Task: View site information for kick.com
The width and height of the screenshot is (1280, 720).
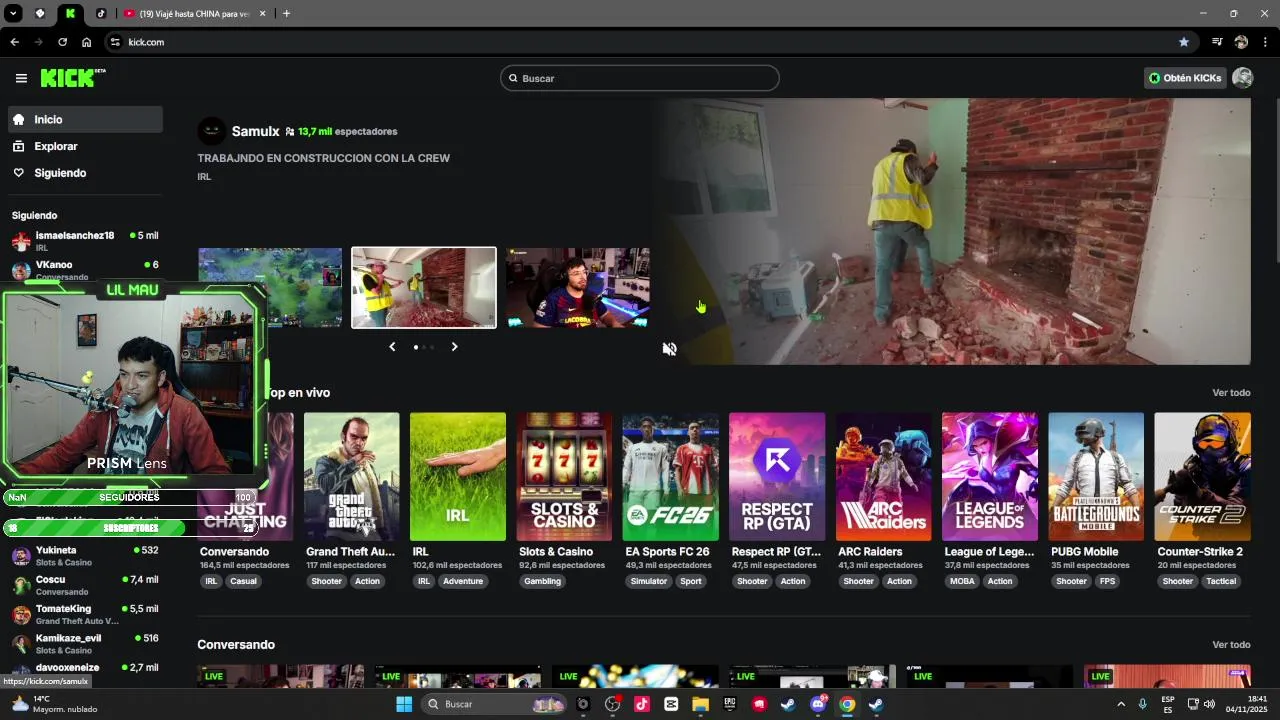Action: (115, 42)
